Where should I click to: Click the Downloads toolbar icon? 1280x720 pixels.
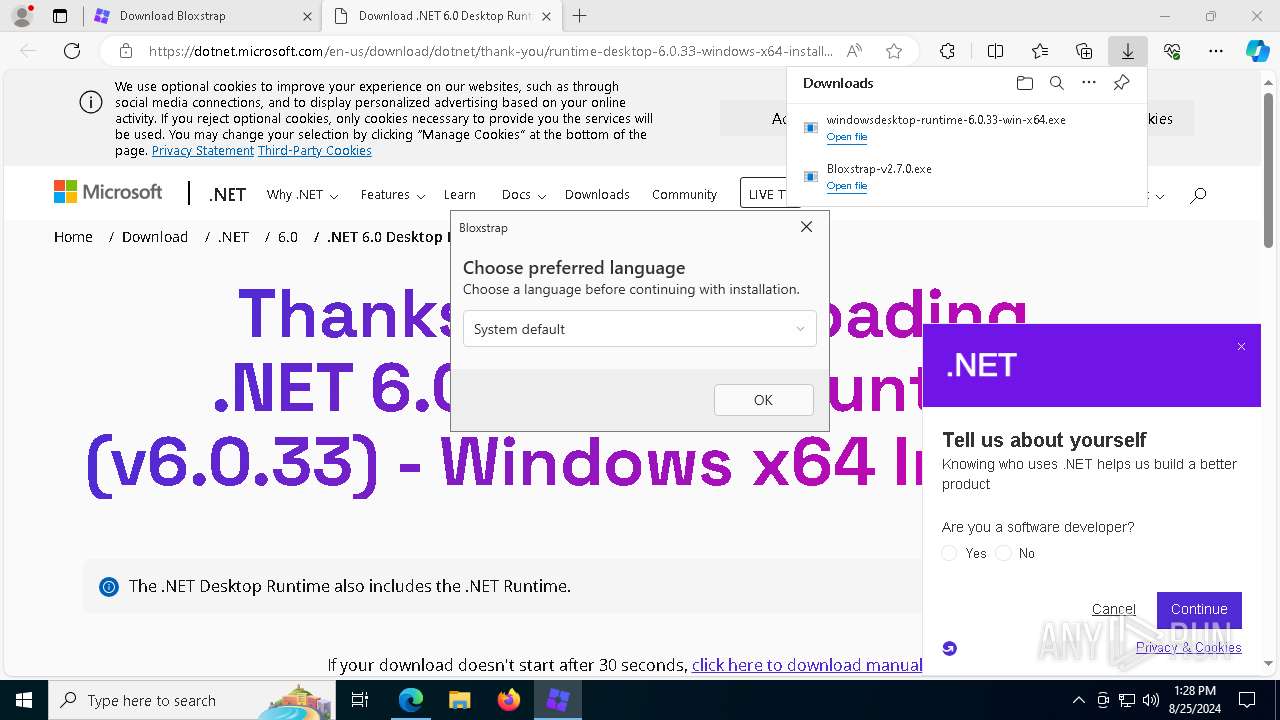(1127, 51)
